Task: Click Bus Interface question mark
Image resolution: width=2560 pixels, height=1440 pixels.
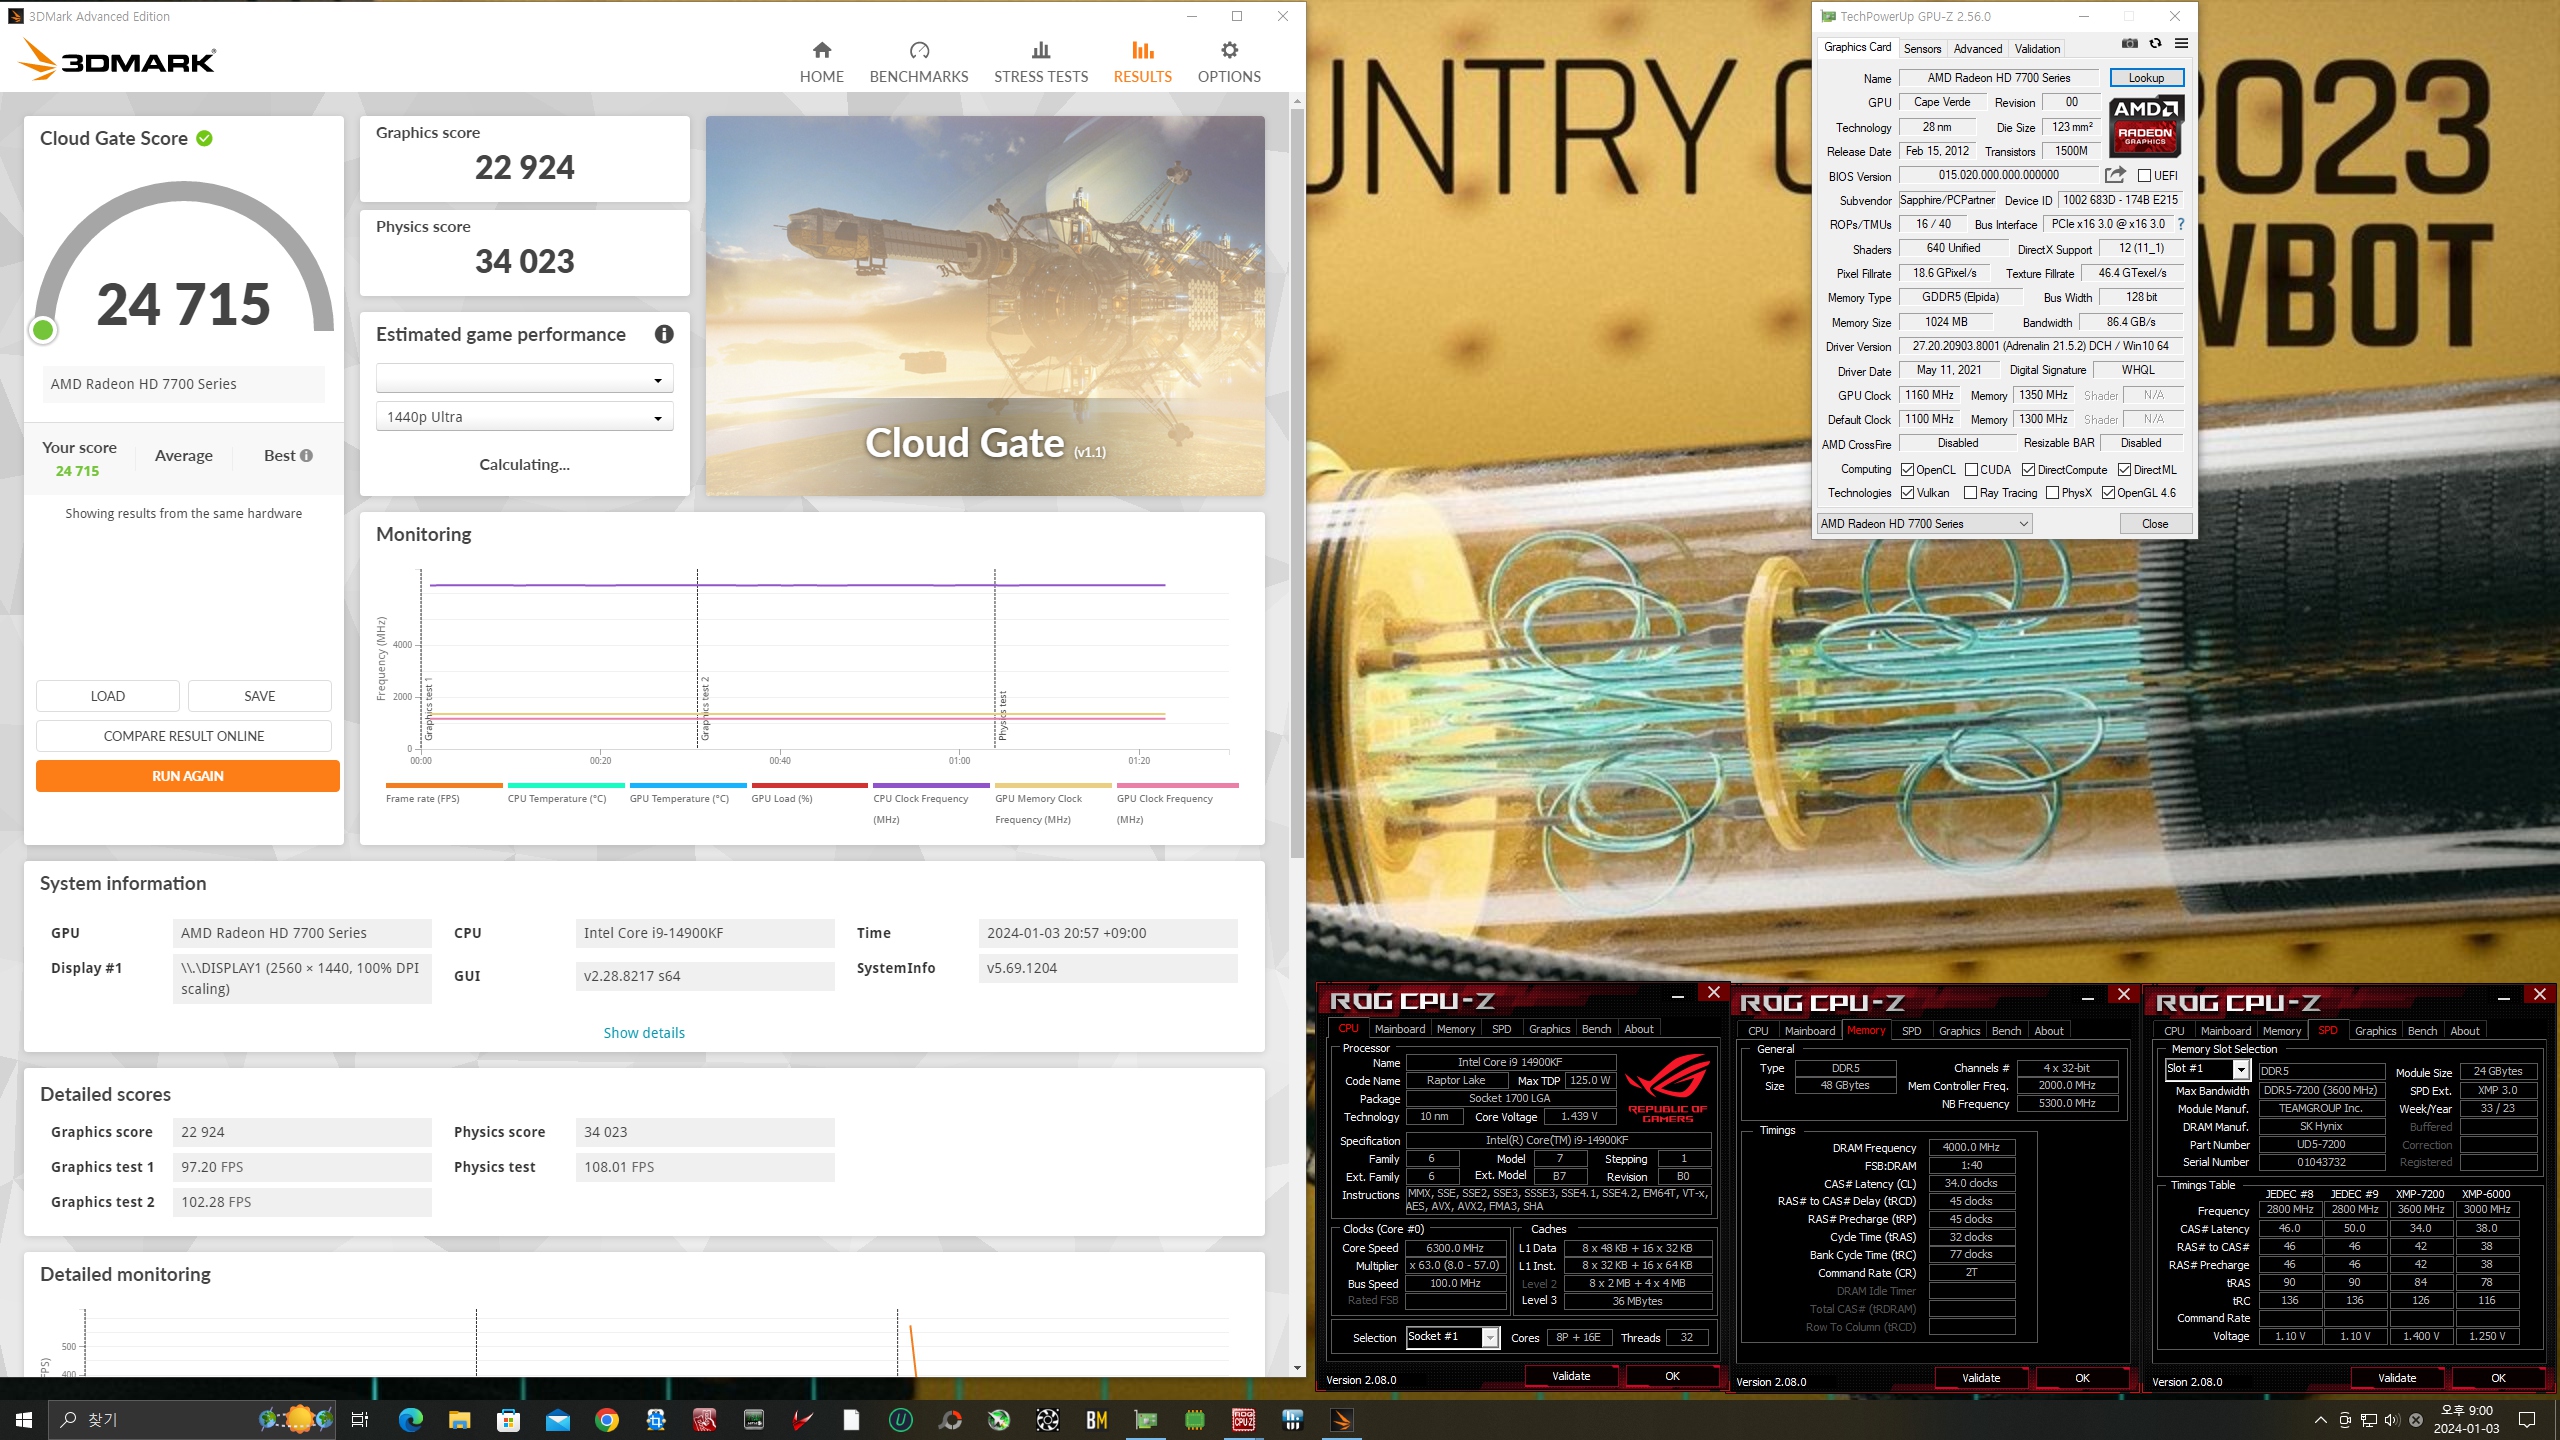Action: pos(2181,224)
